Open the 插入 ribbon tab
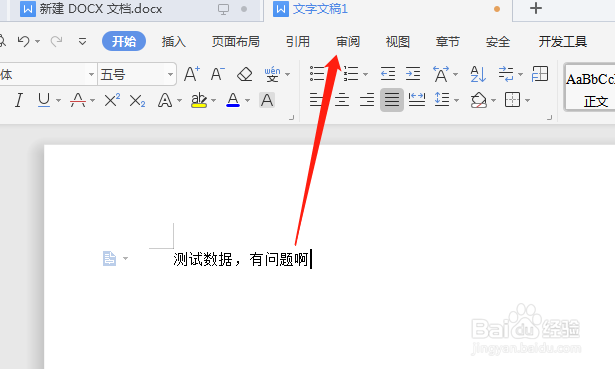615x369 pixels. coord(173,41)
